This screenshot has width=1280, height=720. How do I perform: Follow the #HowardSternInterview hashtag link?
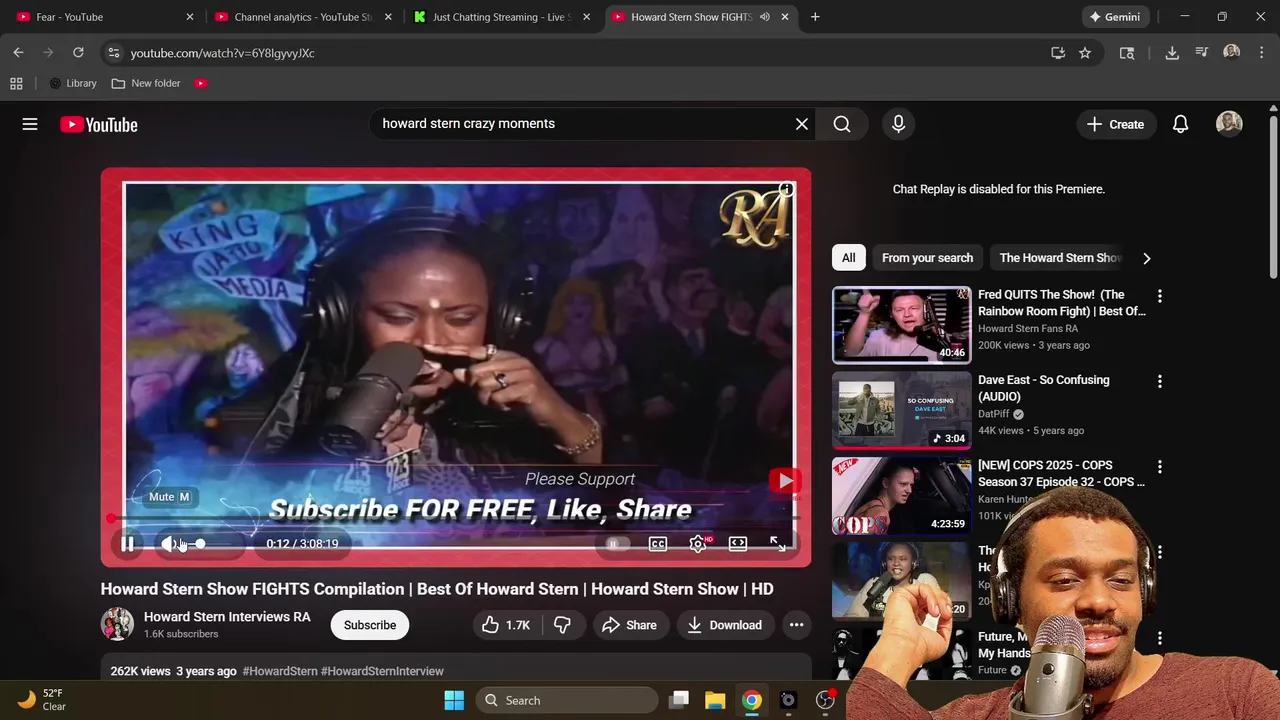[382, 671]
